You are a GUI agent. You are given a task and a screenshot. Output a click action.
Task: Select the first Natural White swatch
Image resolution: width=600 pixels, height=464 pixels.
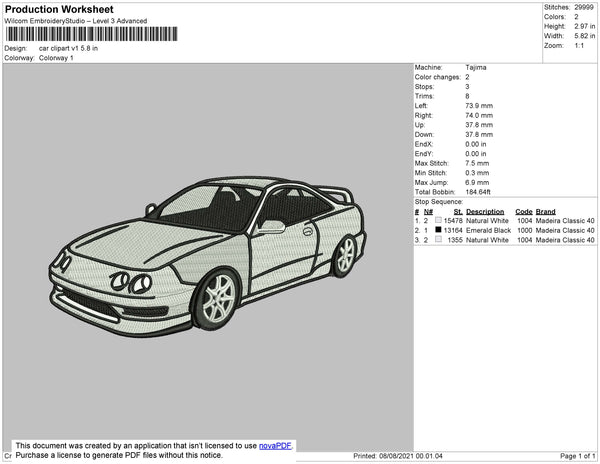point(438,221)
